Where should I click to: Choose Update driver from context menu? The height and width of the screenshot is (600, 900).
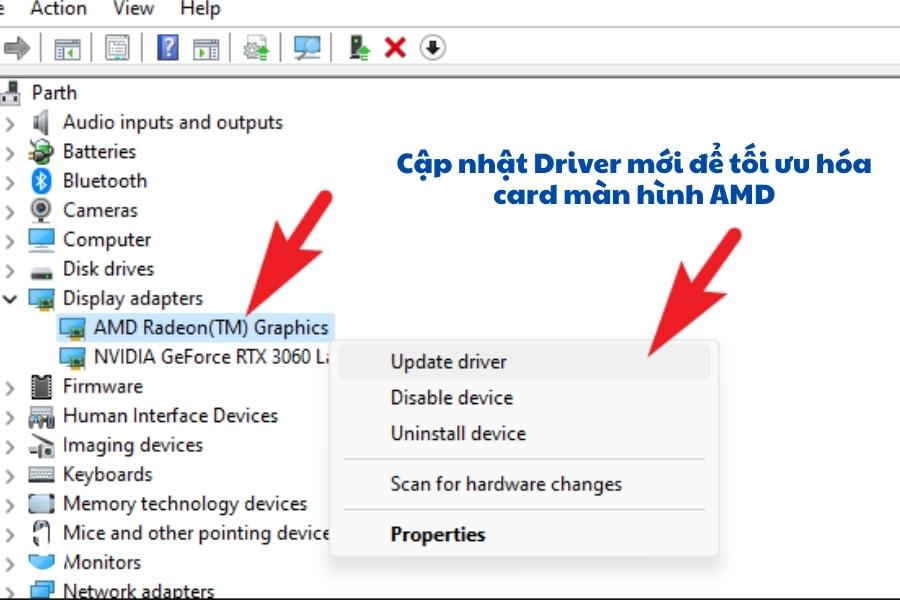[448, 362]
